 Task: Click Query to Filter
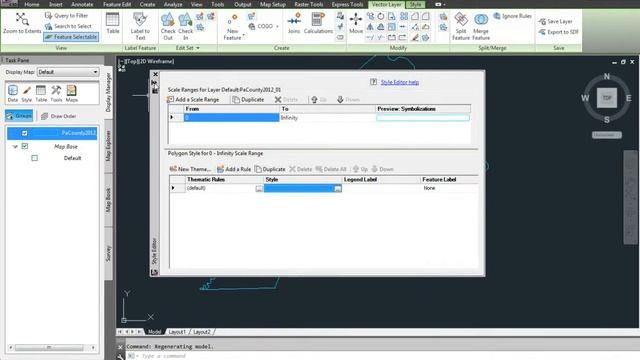pyautogui.click(x=66, y=16)
